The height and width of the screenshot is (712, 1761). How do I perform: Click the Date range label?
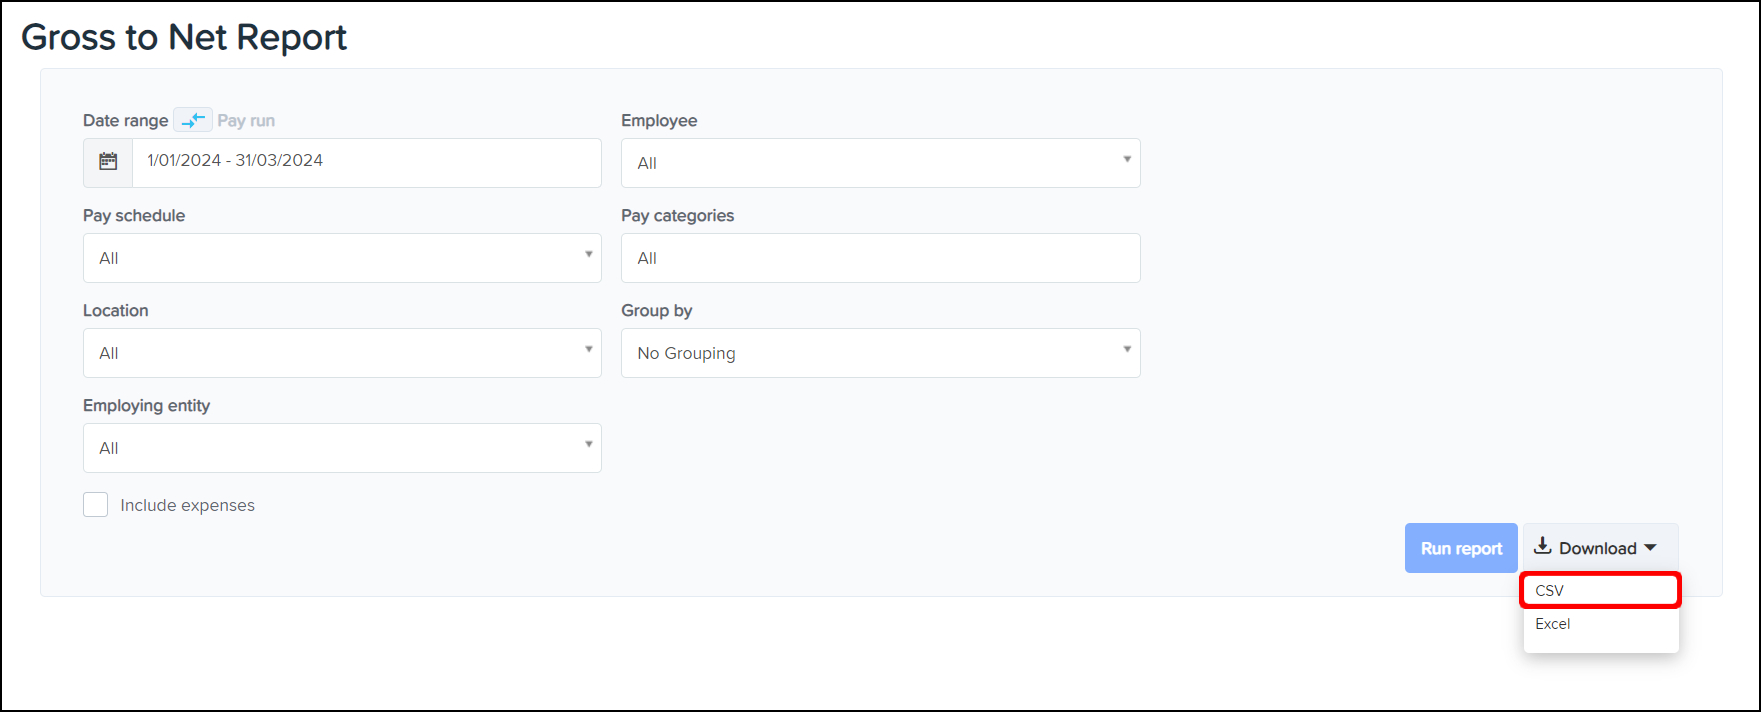pos(125,121)
